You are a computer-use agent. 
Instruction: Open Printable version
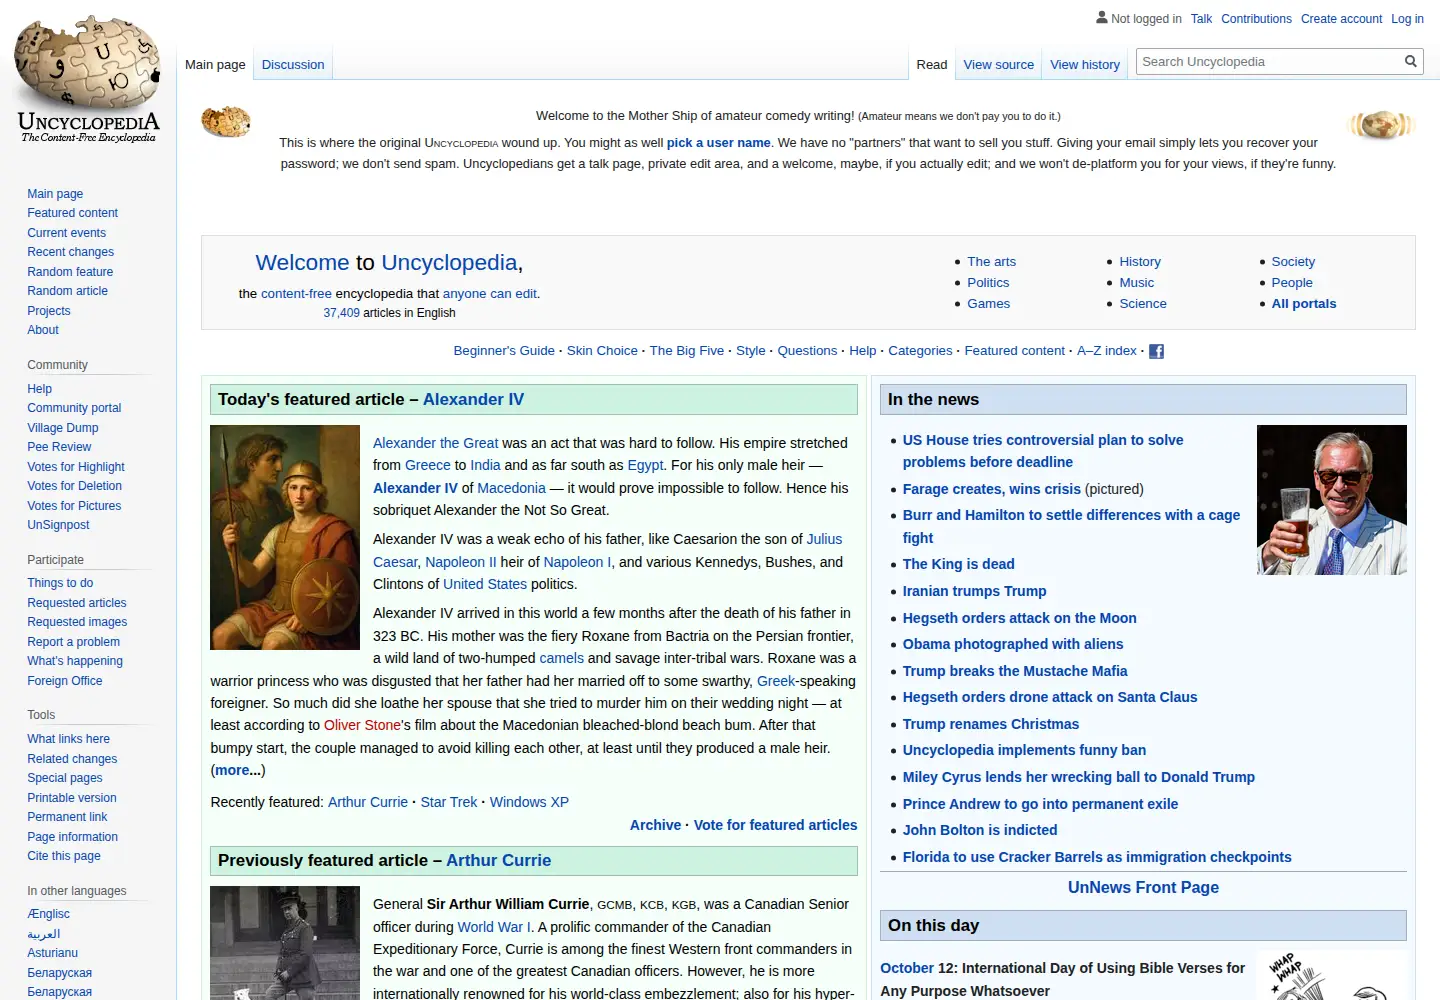click(72, 798)
